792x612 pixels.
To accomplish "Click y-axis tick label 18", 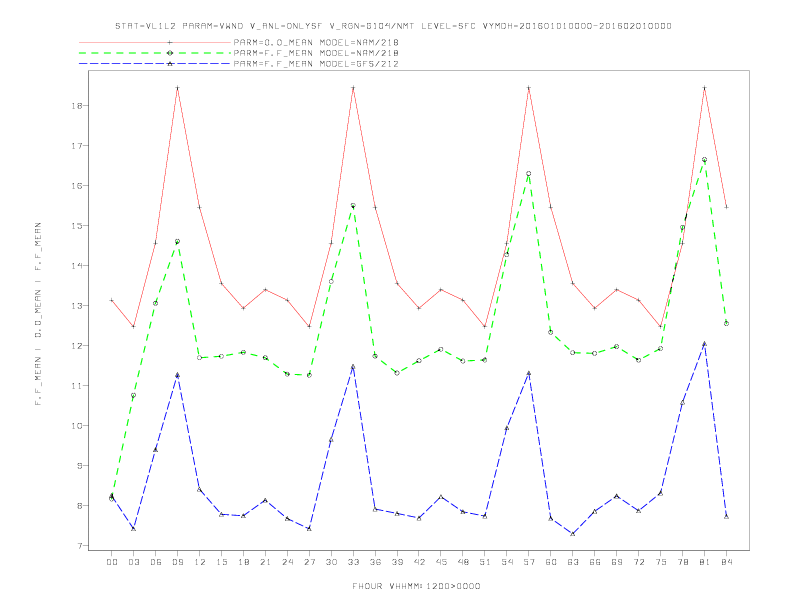I will [x=77, y=106].
